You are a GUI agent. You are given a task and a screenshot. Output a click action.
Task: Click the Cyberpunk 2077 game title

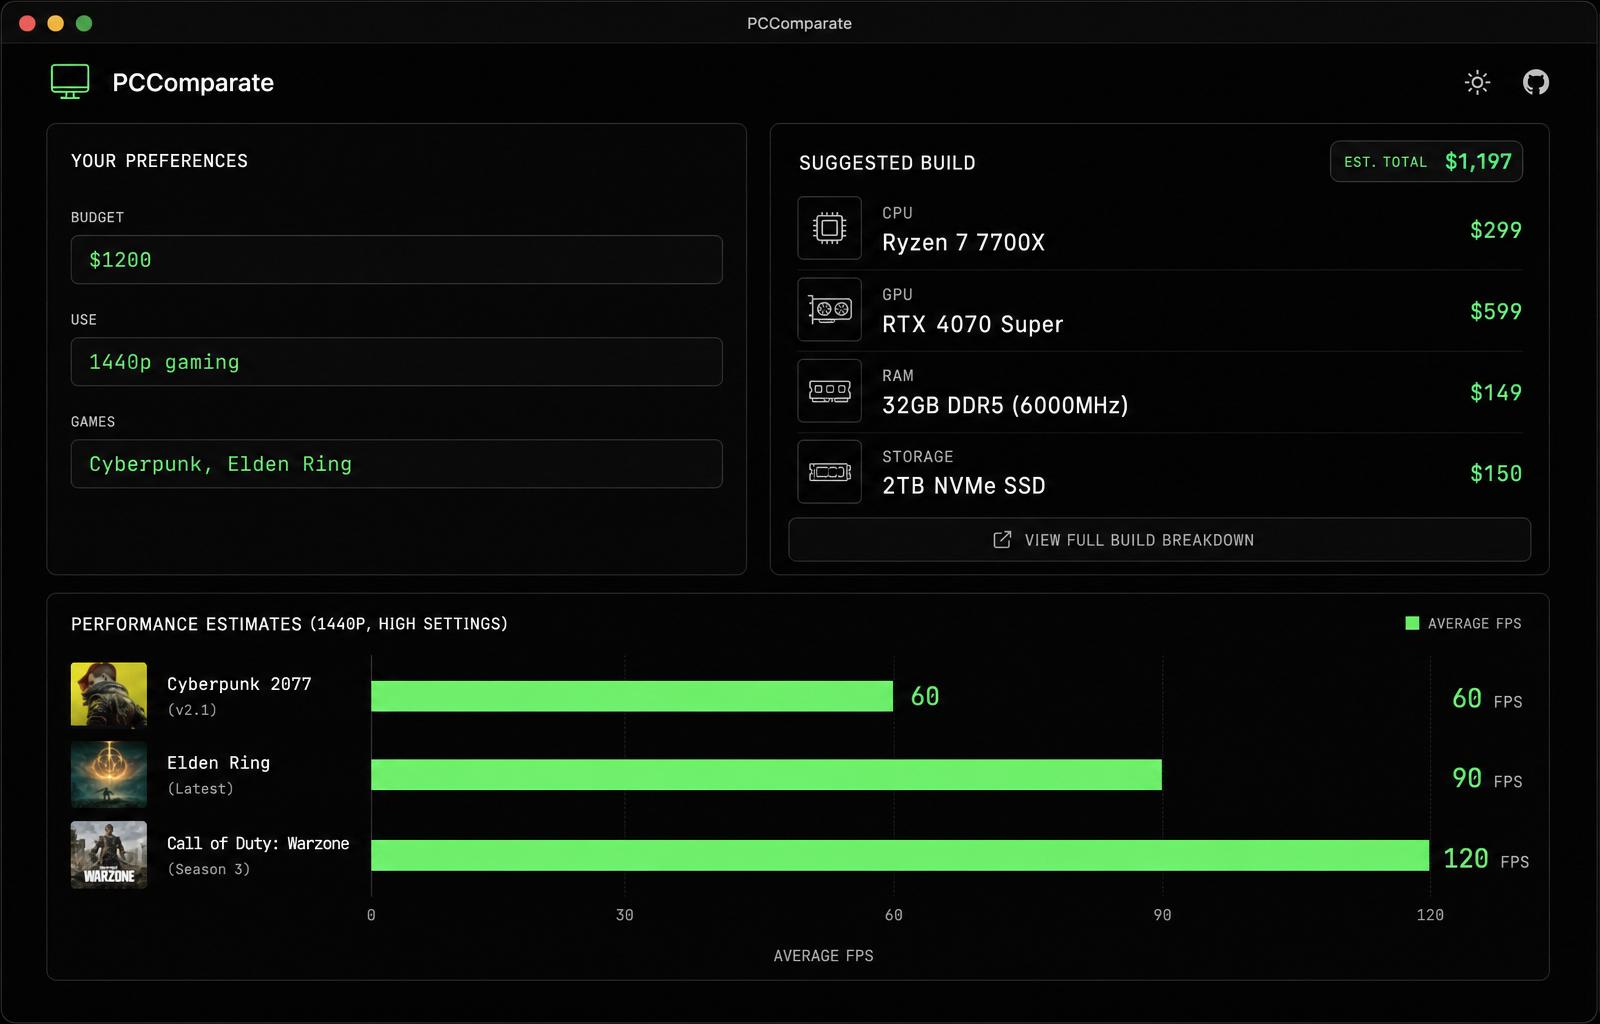239,684
